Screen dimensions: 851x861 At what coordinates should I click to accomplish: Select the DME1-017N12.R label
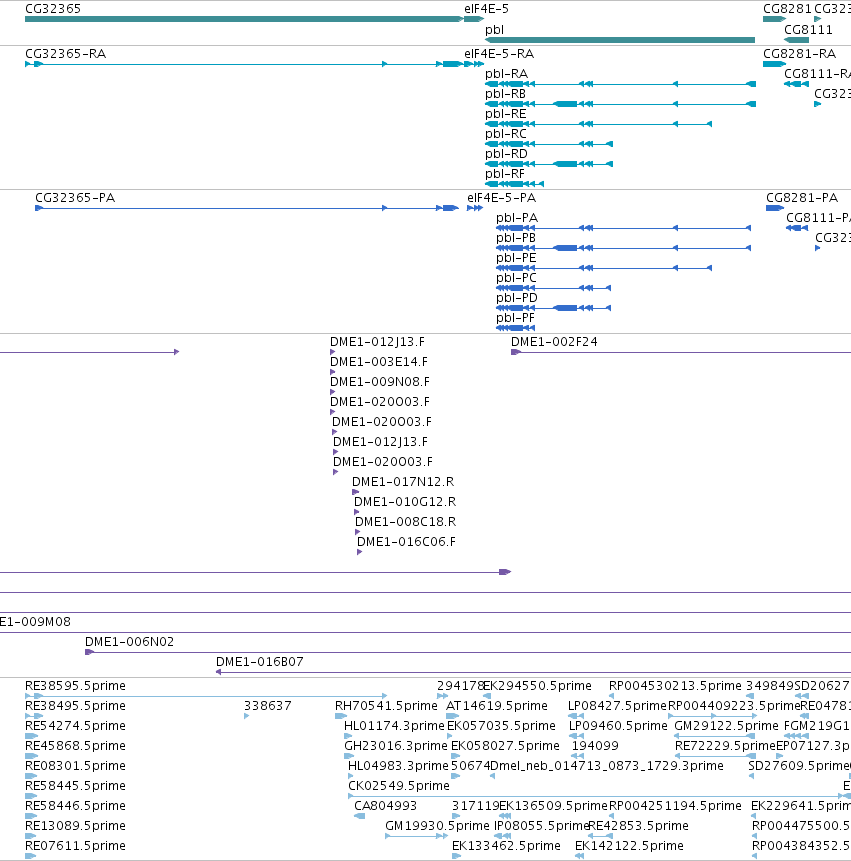403,482
